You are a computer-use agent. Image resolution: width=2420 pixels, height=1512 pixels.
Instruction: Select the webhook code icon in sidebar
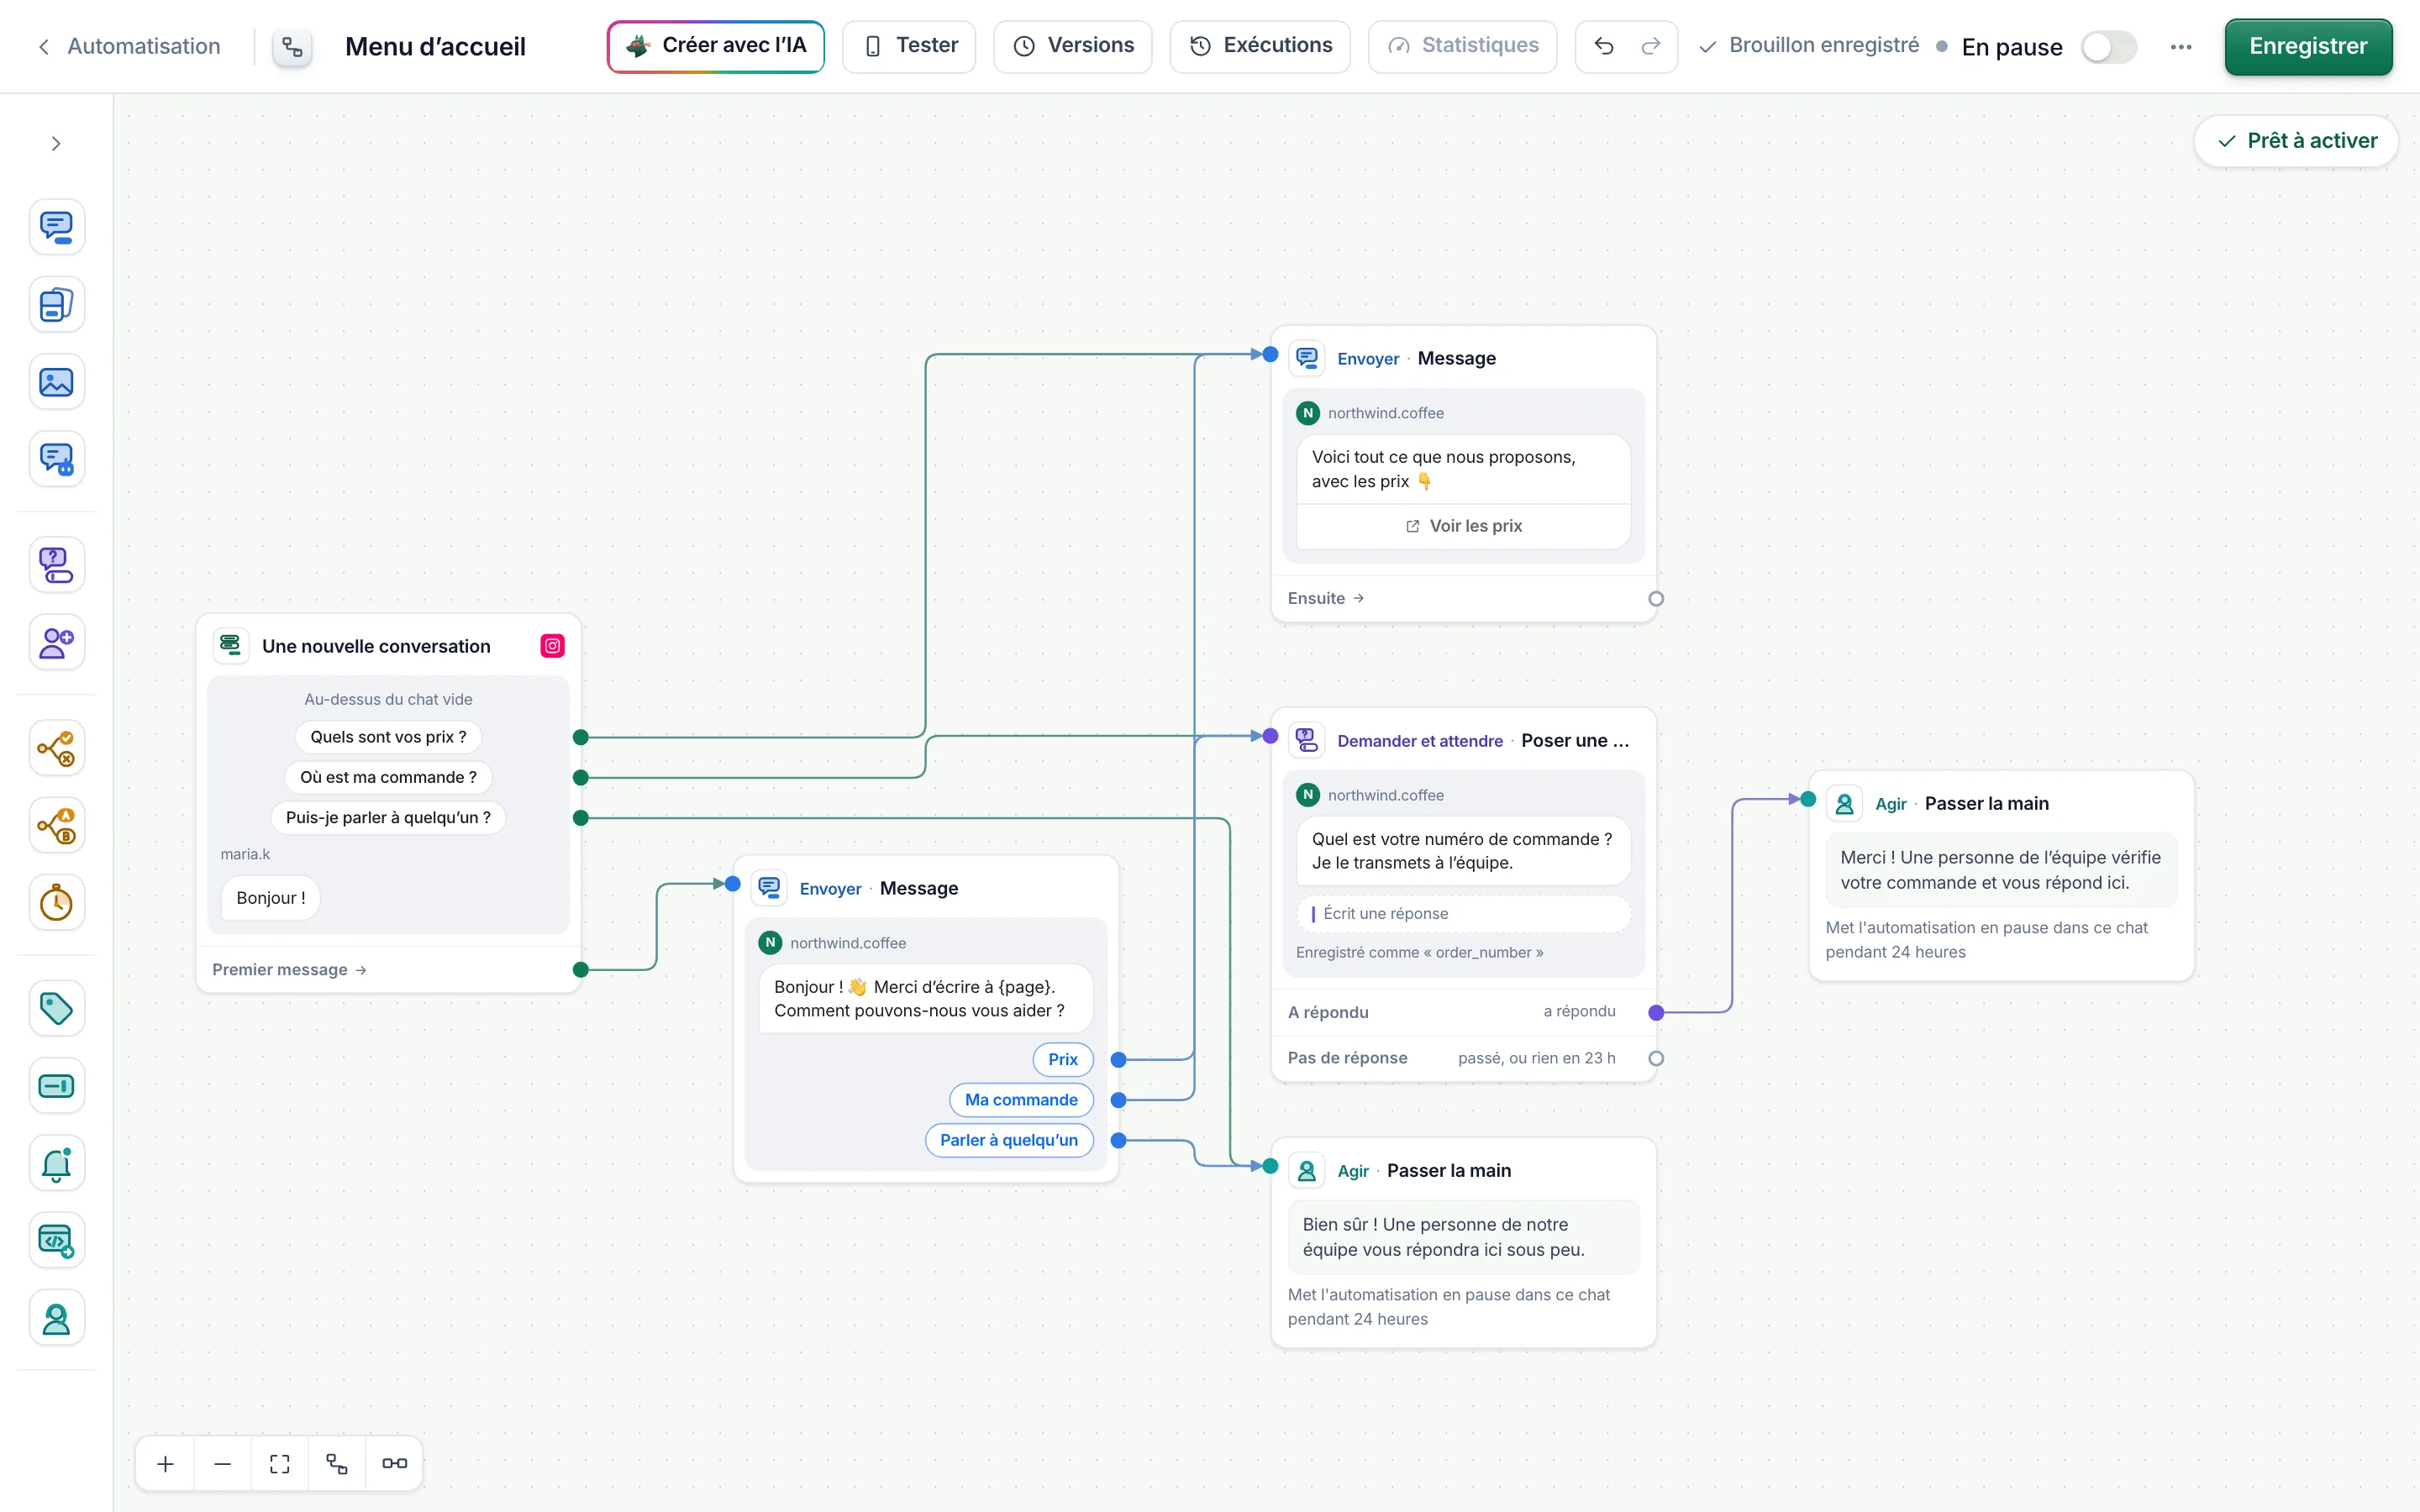click(x=56, y=1241)
